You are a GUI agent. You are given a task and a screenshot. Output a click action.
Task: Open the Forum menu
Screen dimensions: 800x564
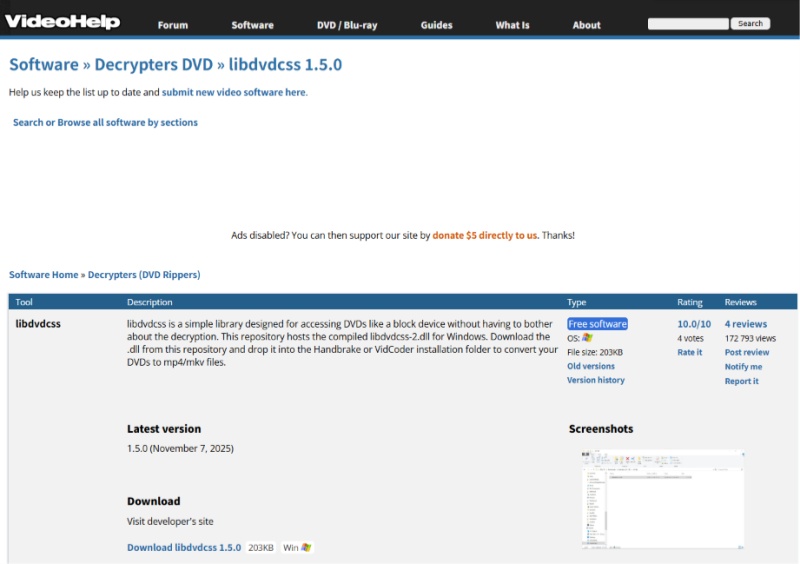click(172, 25)
